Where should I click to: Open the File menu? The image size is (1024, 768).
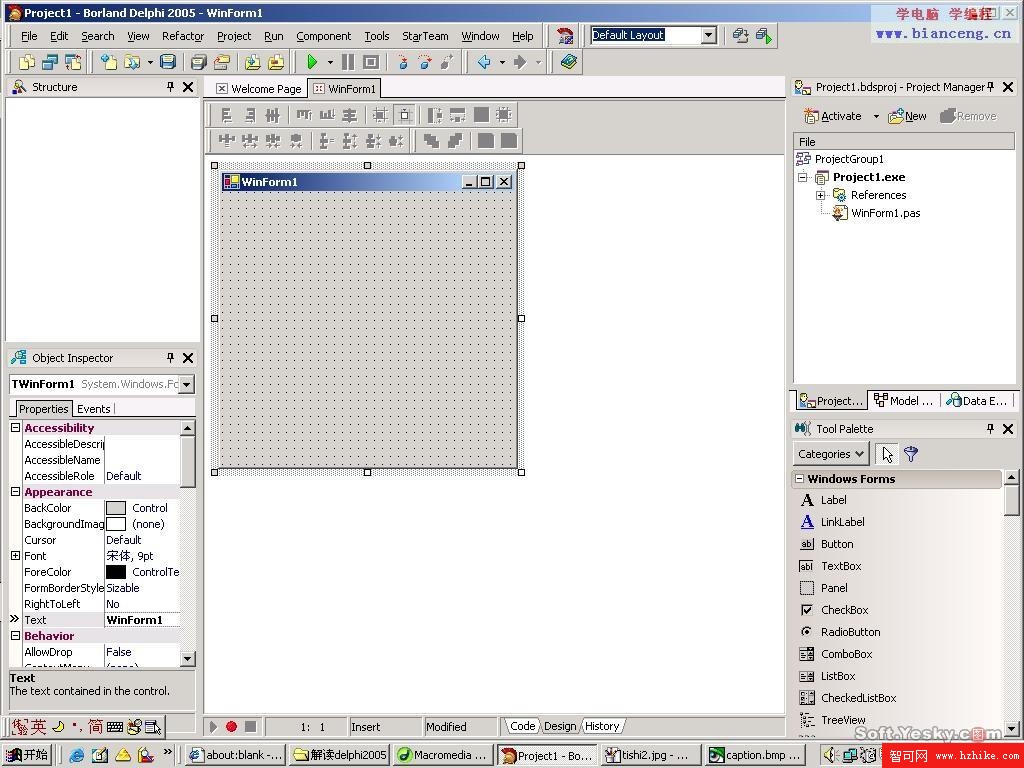pos(29,36)
